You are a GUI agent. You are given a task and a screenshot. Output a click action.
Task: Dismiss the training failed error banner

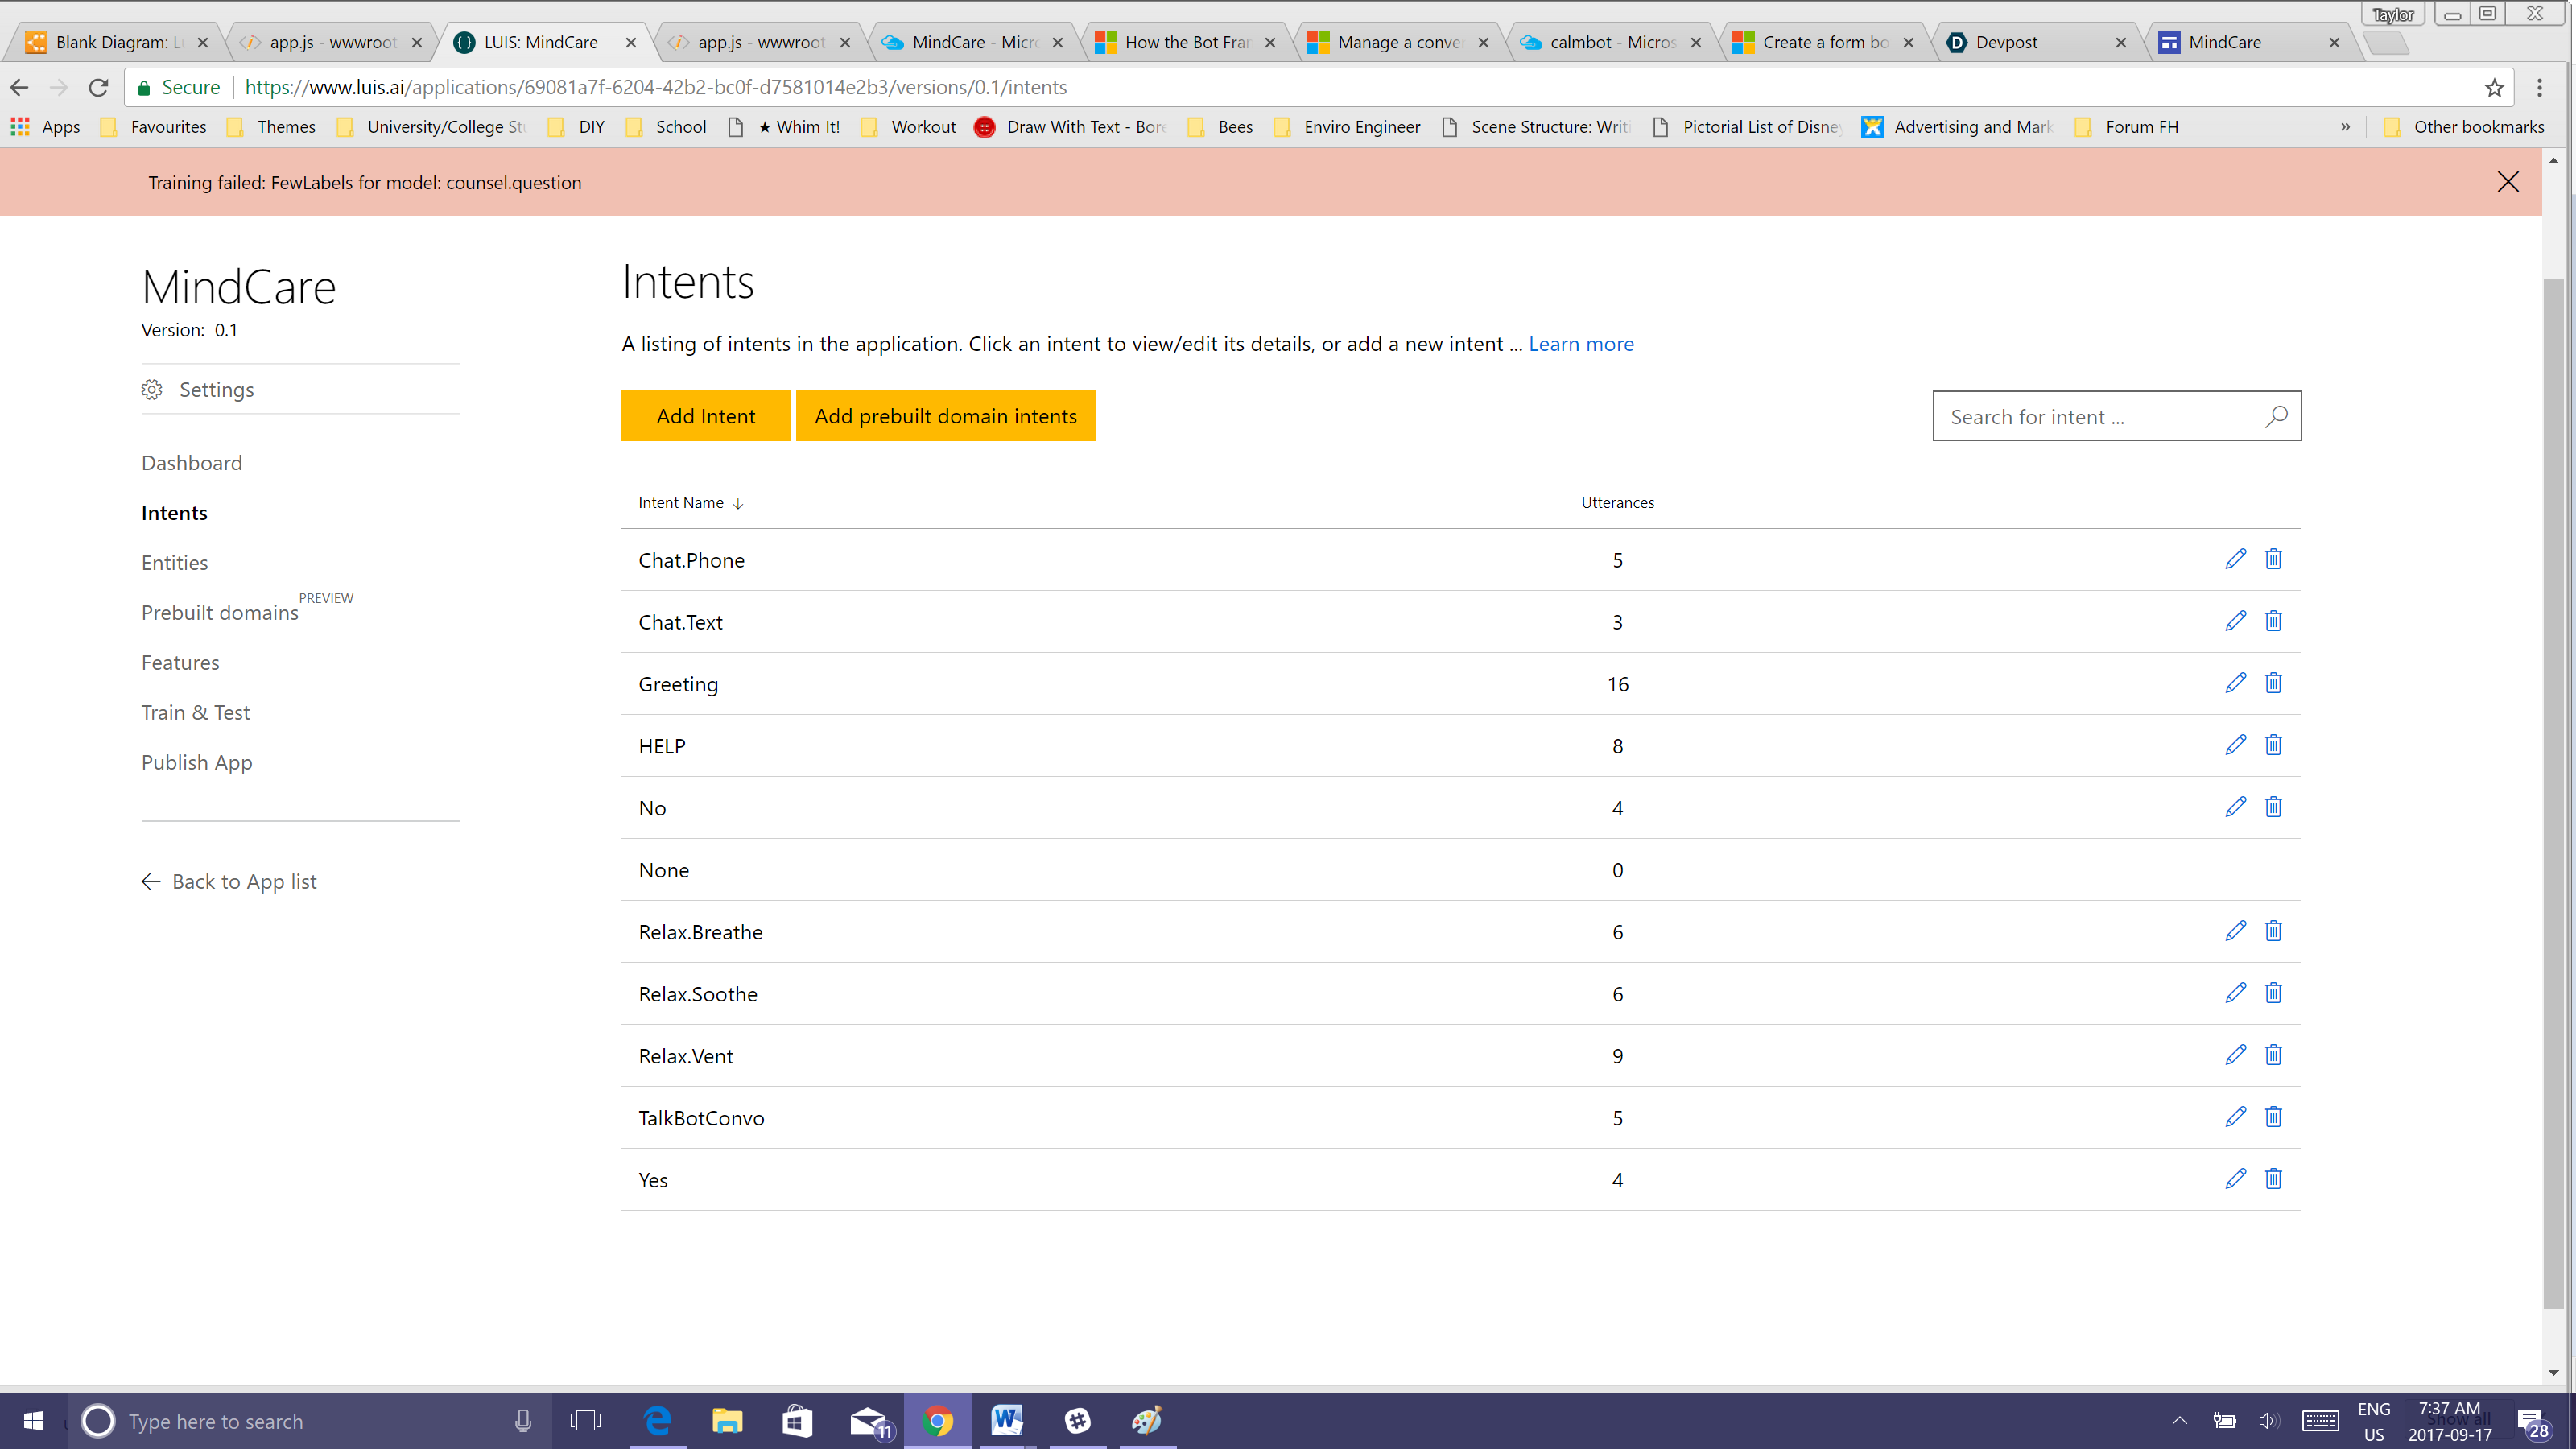(x=2507, y=182)
